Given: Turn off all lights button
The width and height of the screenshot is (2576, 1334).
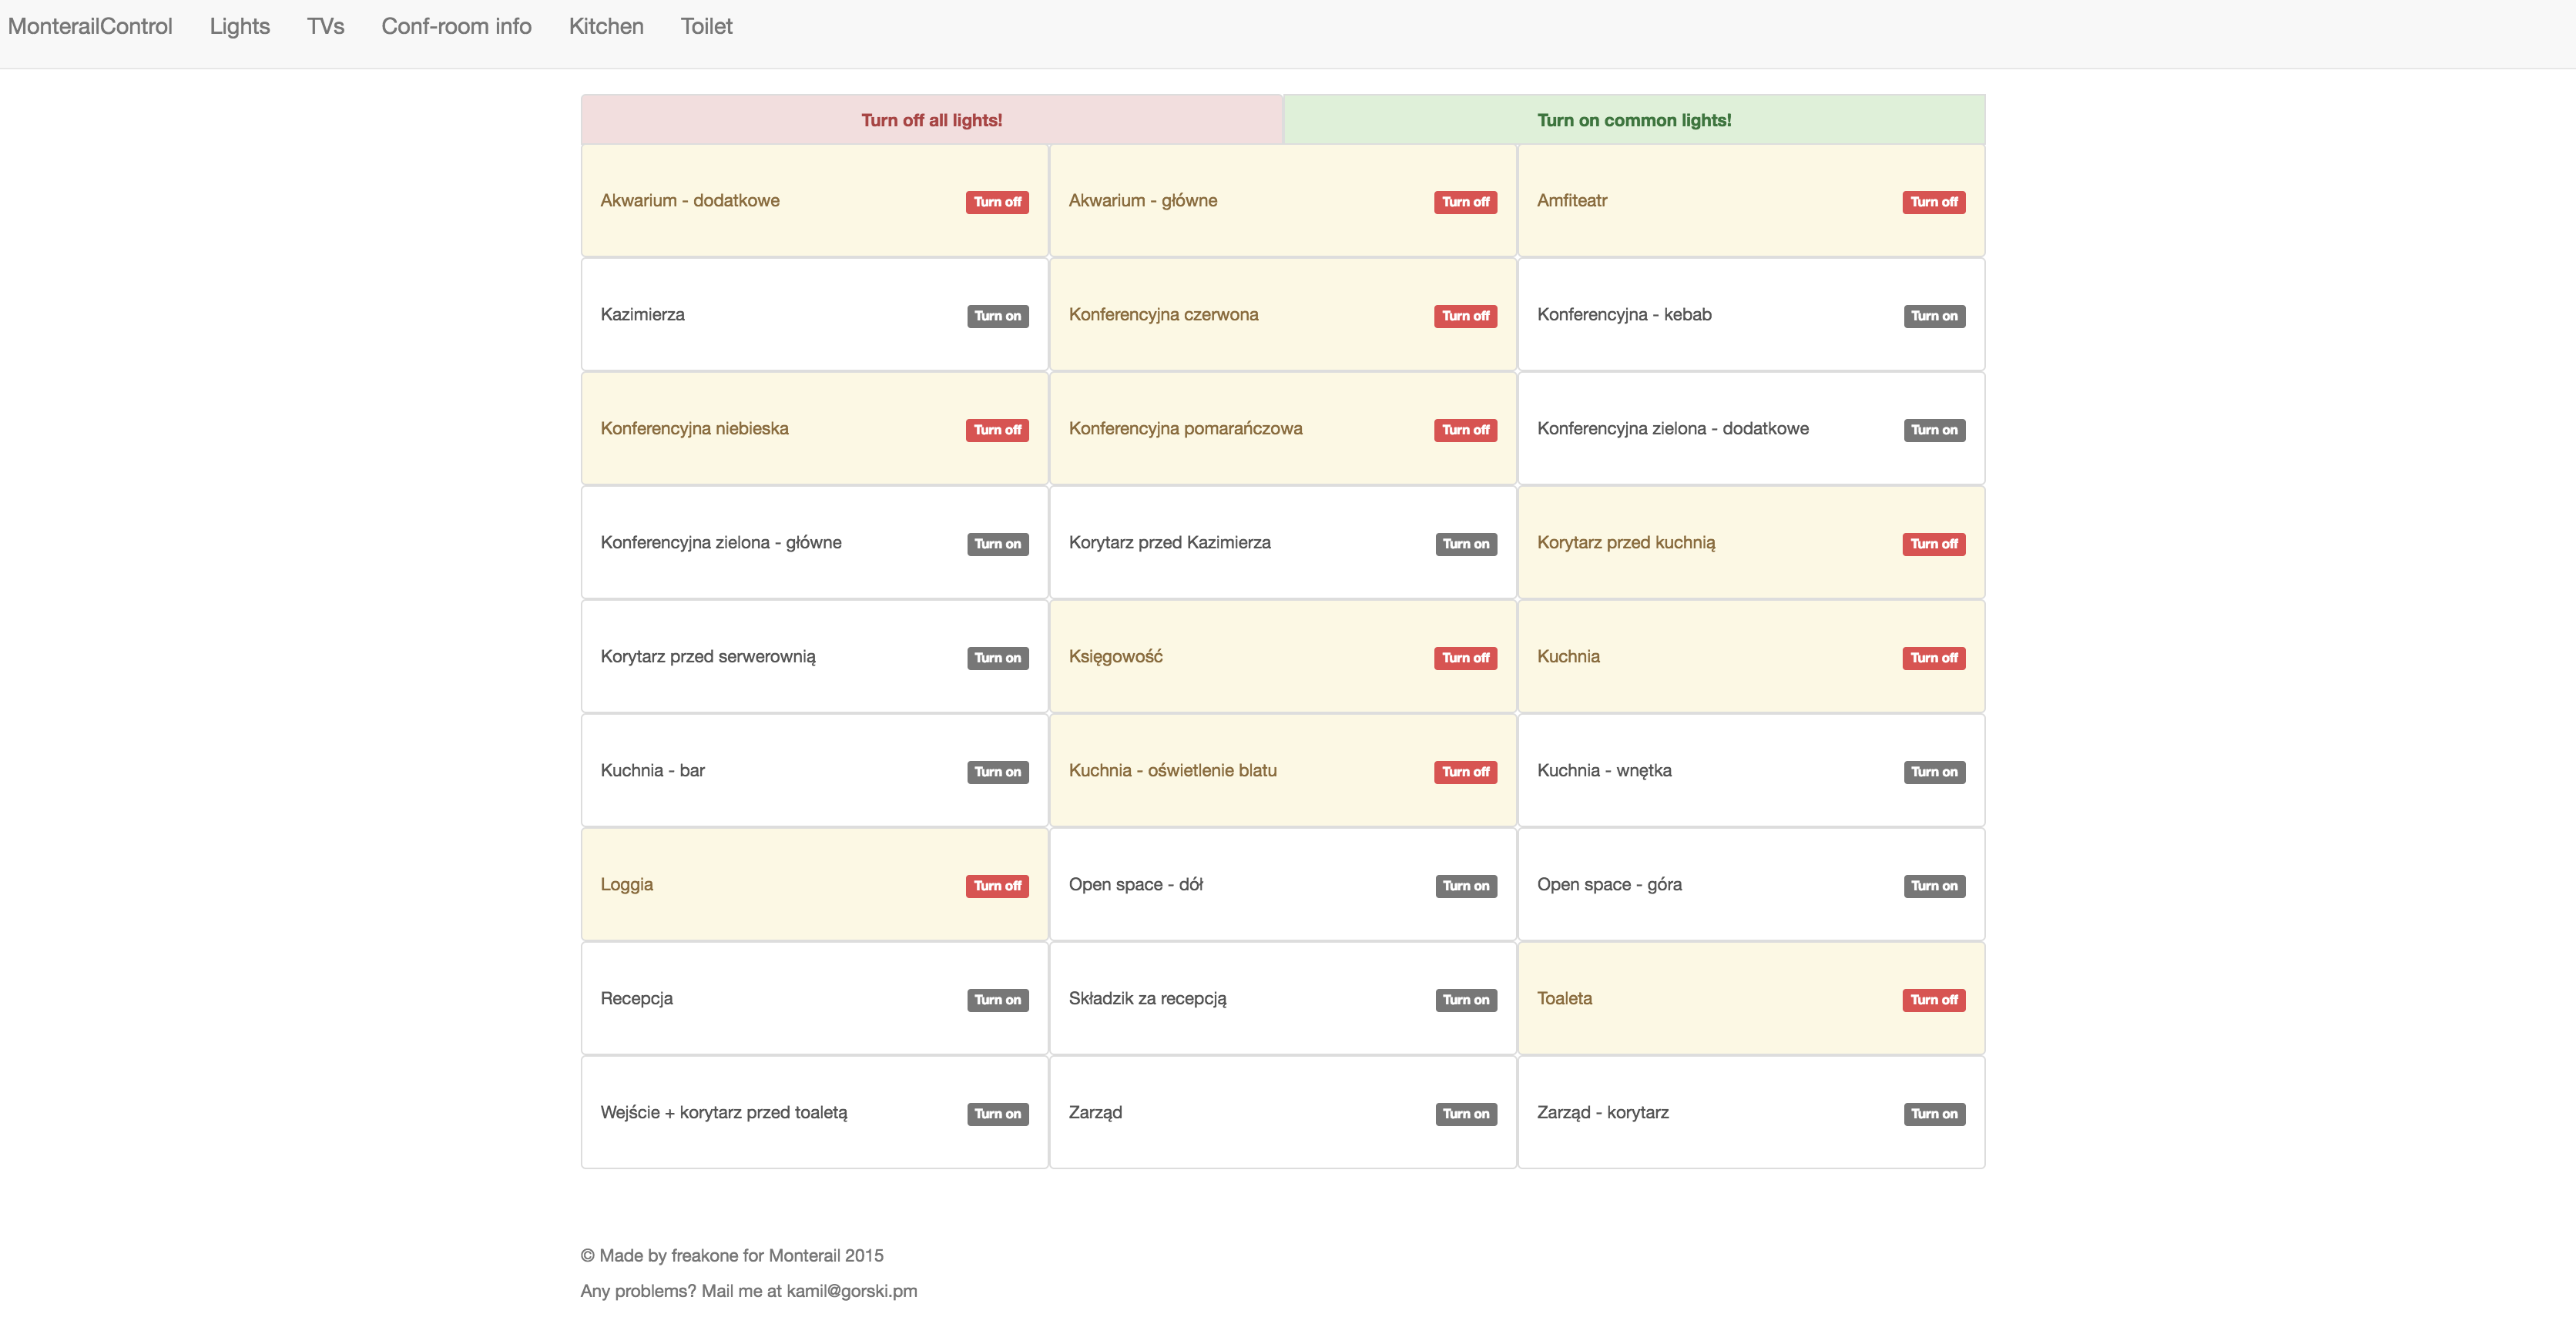Looking at the screenshot, I should [931, 120].
